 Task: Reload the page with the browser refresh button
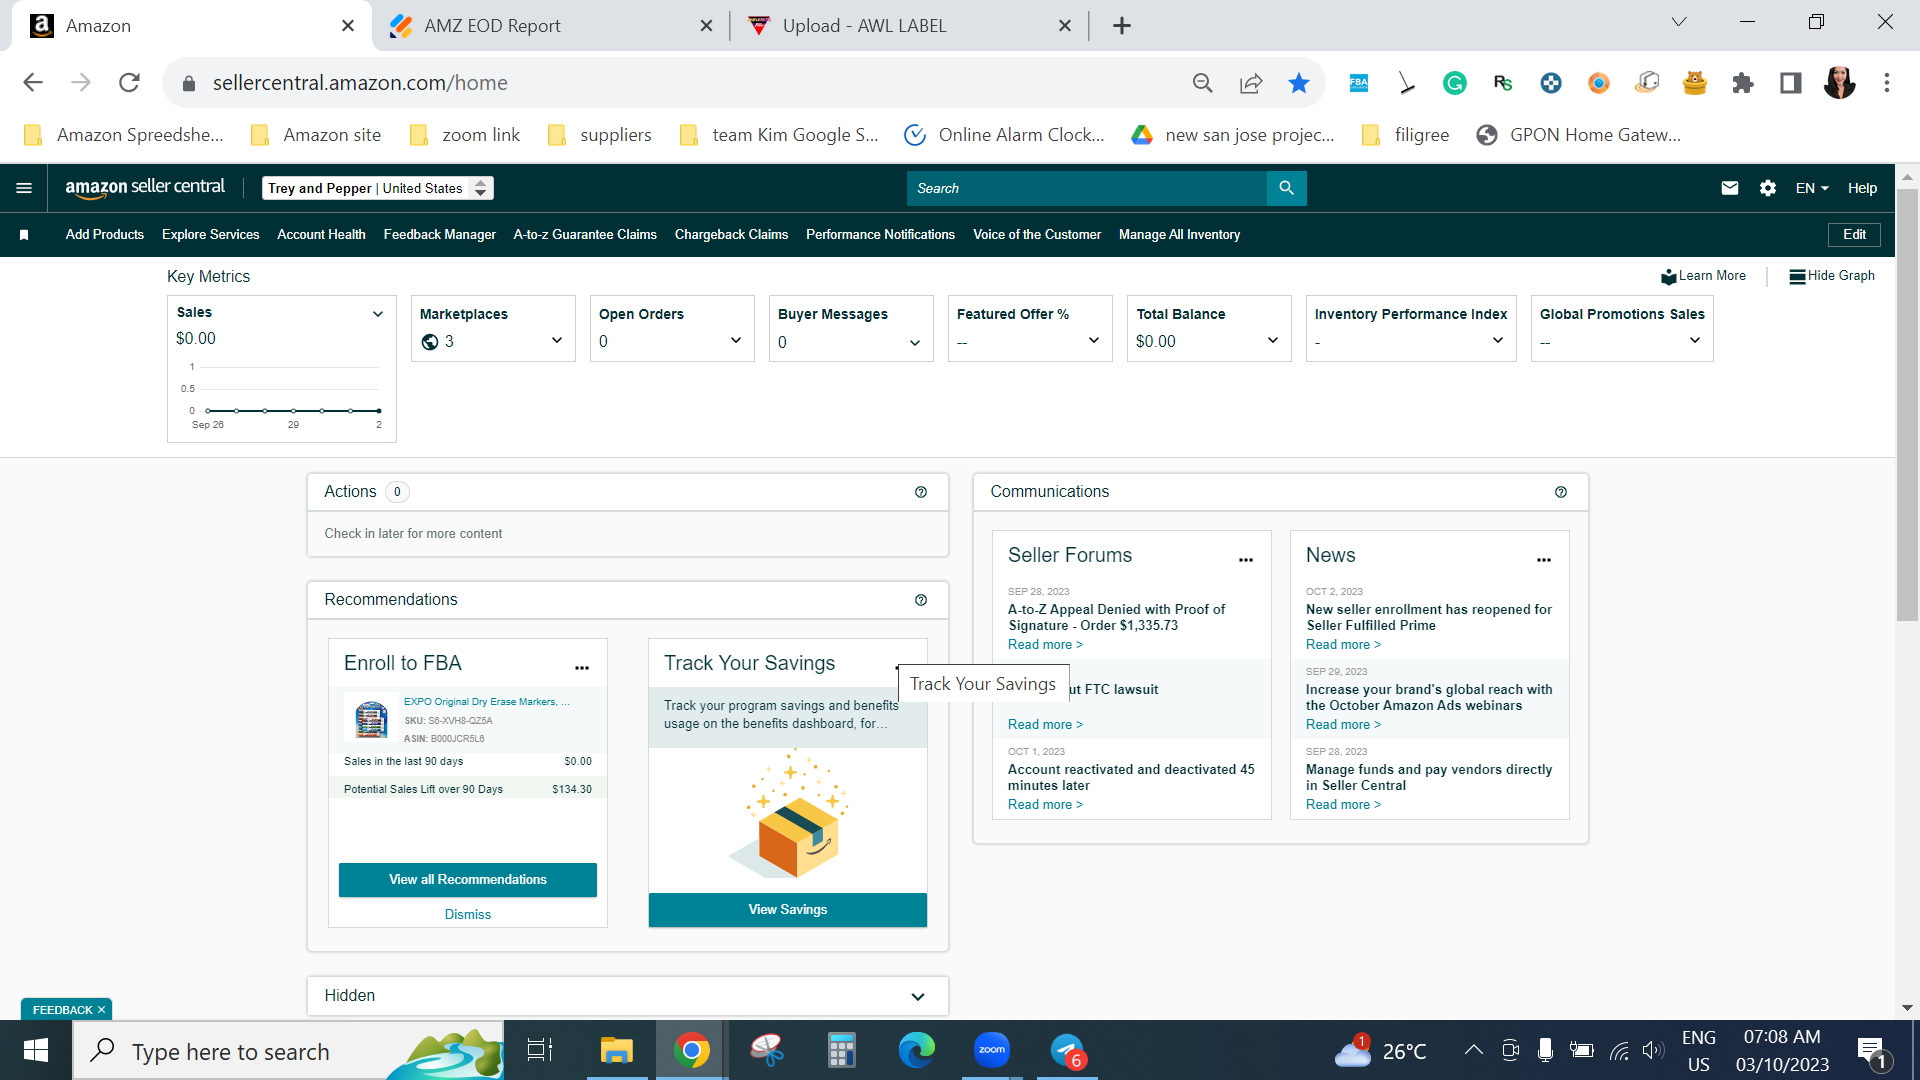click(129, 83)
